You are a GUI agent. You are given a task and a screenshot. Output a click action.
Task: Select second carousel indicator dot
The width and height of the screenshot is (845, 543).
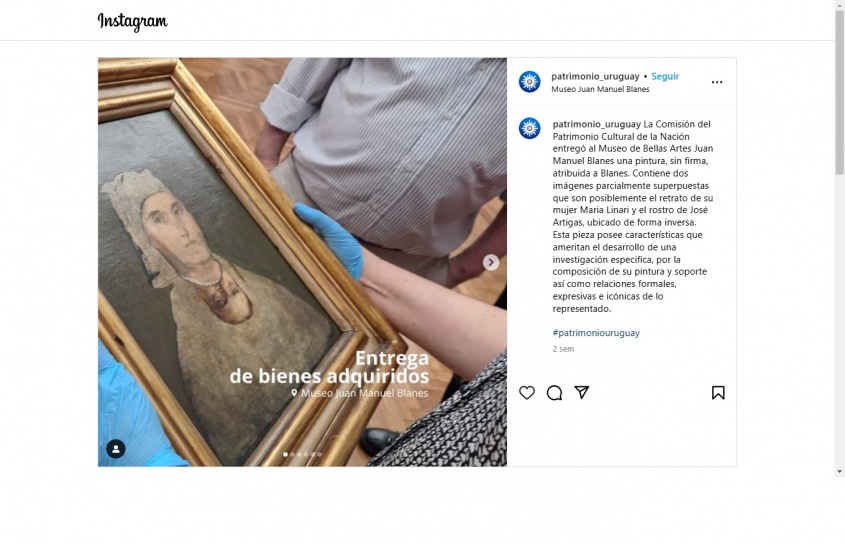point(292,455)
